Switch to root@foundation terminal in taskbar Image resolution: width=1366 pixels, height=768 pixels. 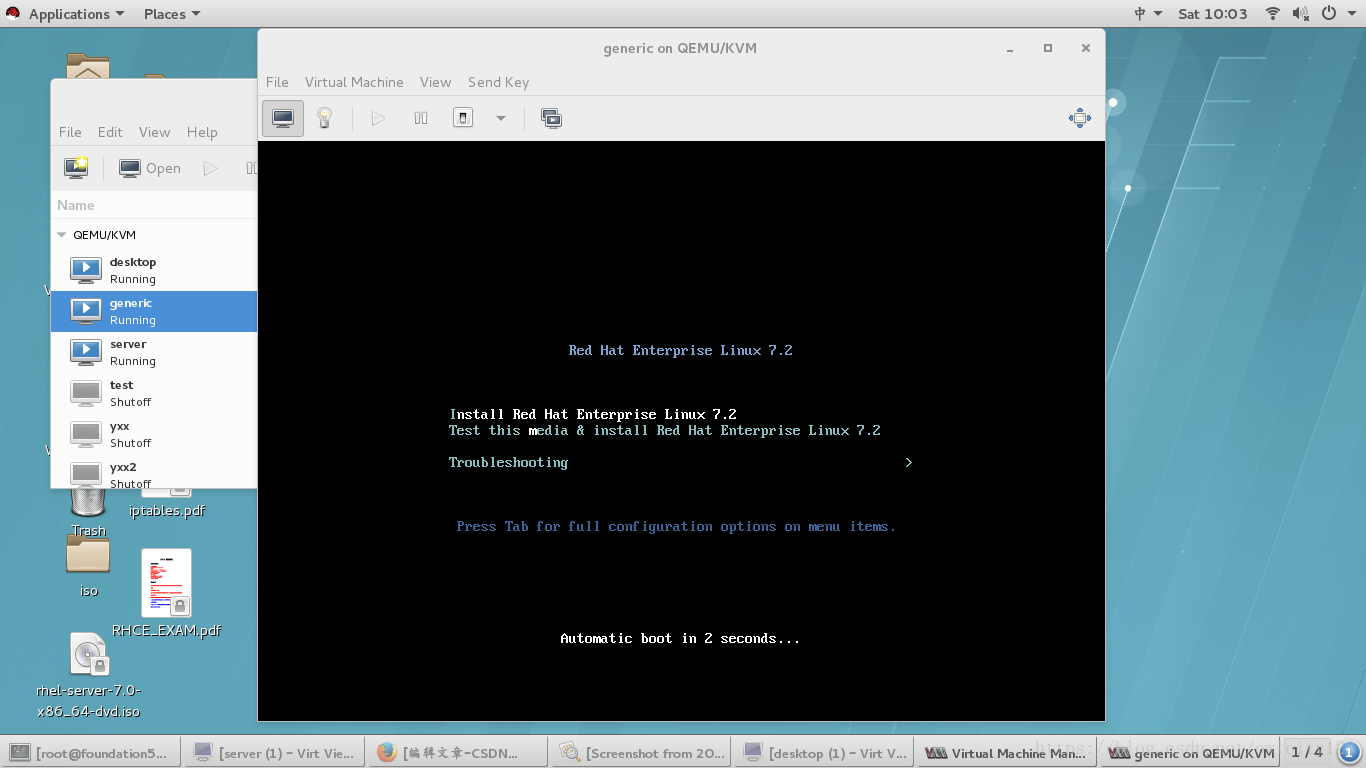click(x=92, y=753)
